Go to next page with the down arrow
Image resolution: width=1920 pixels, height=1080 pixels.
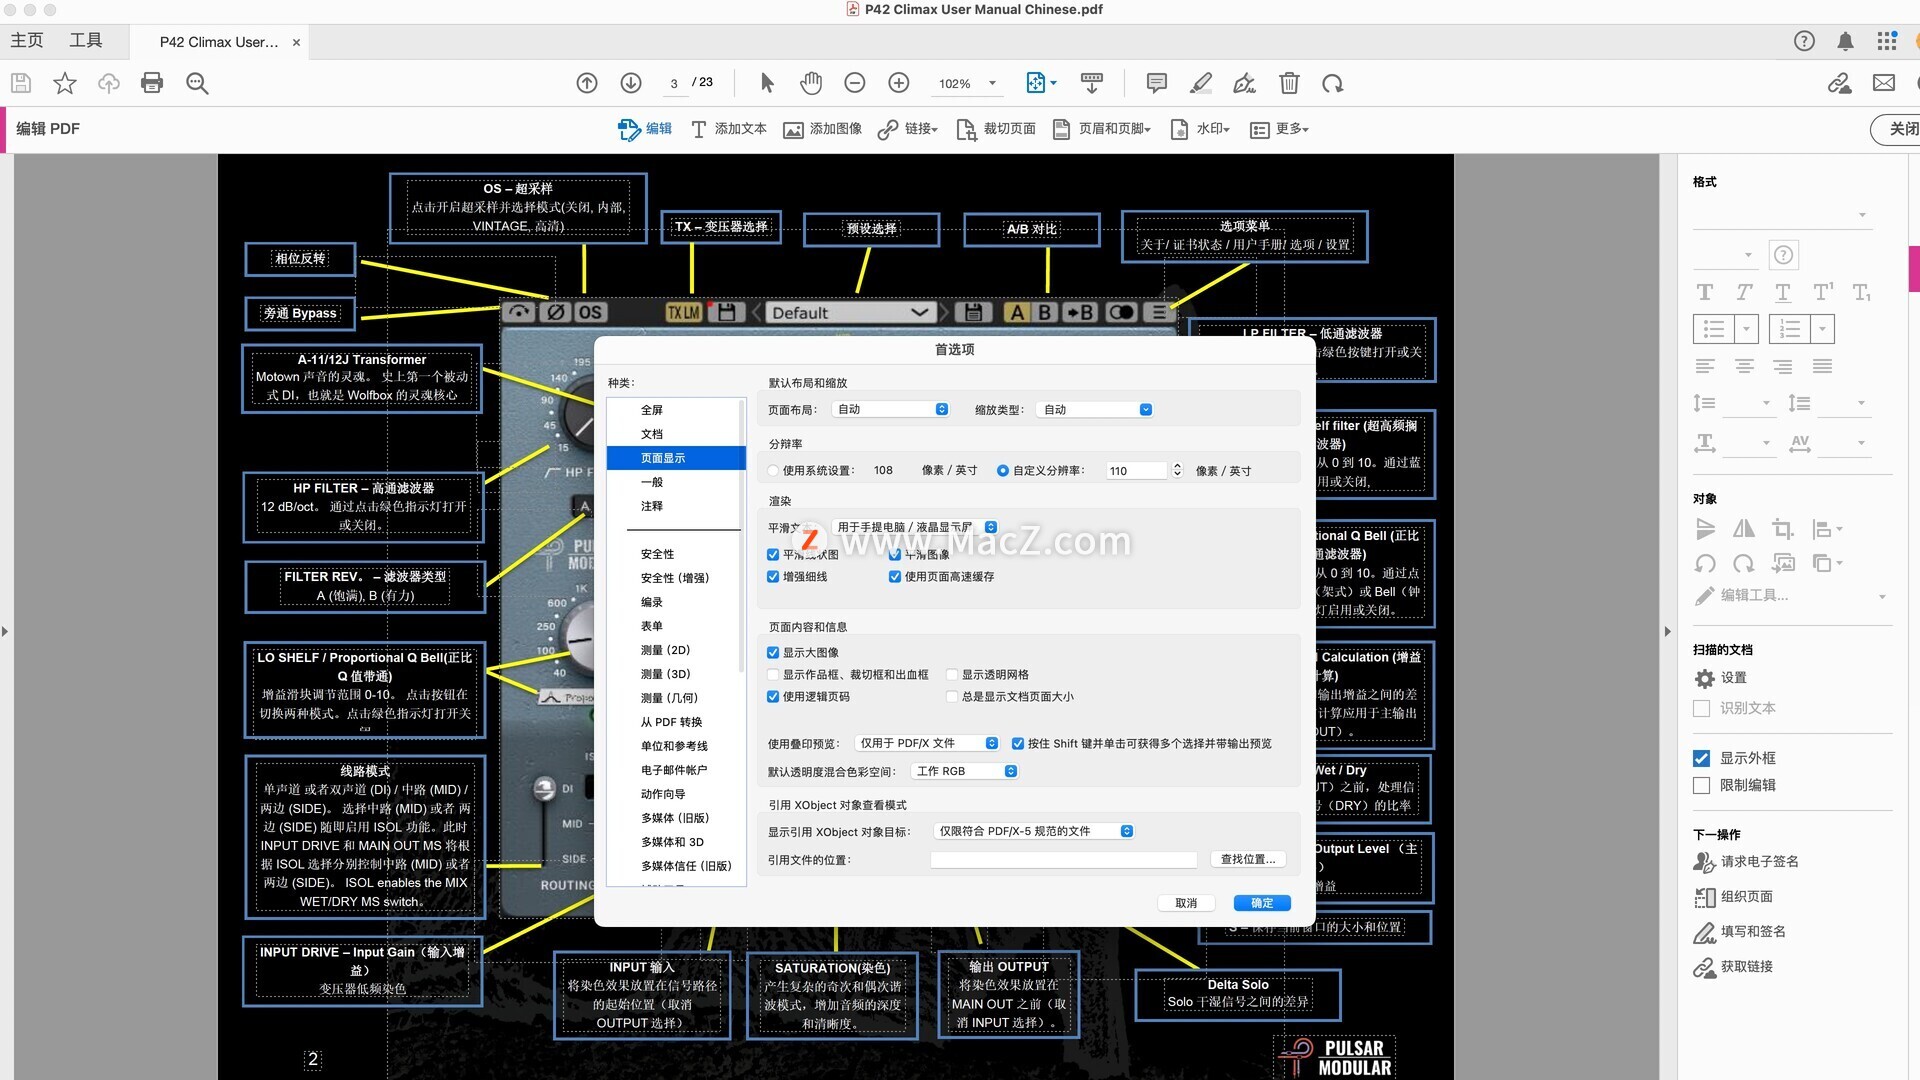(631, 83)
